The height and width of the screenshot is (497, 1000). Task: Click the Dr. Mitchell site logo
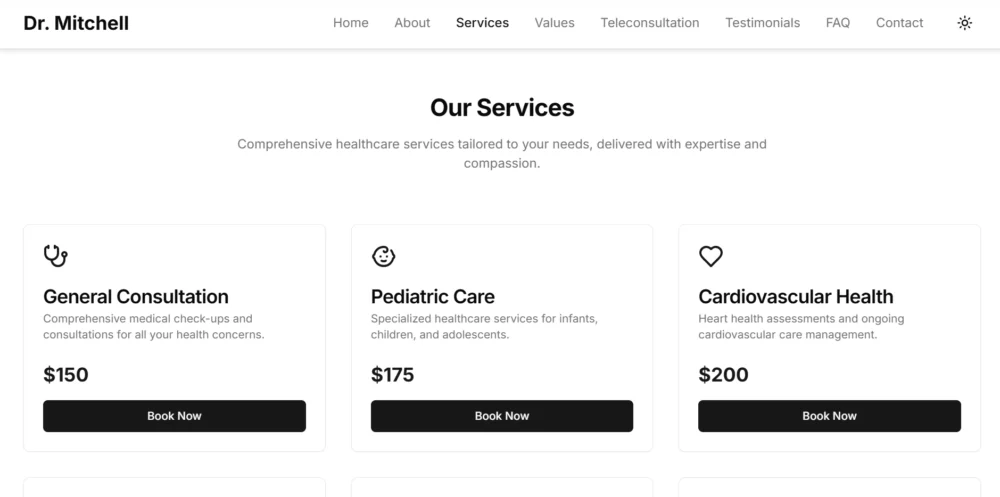[x=76, y=23]
